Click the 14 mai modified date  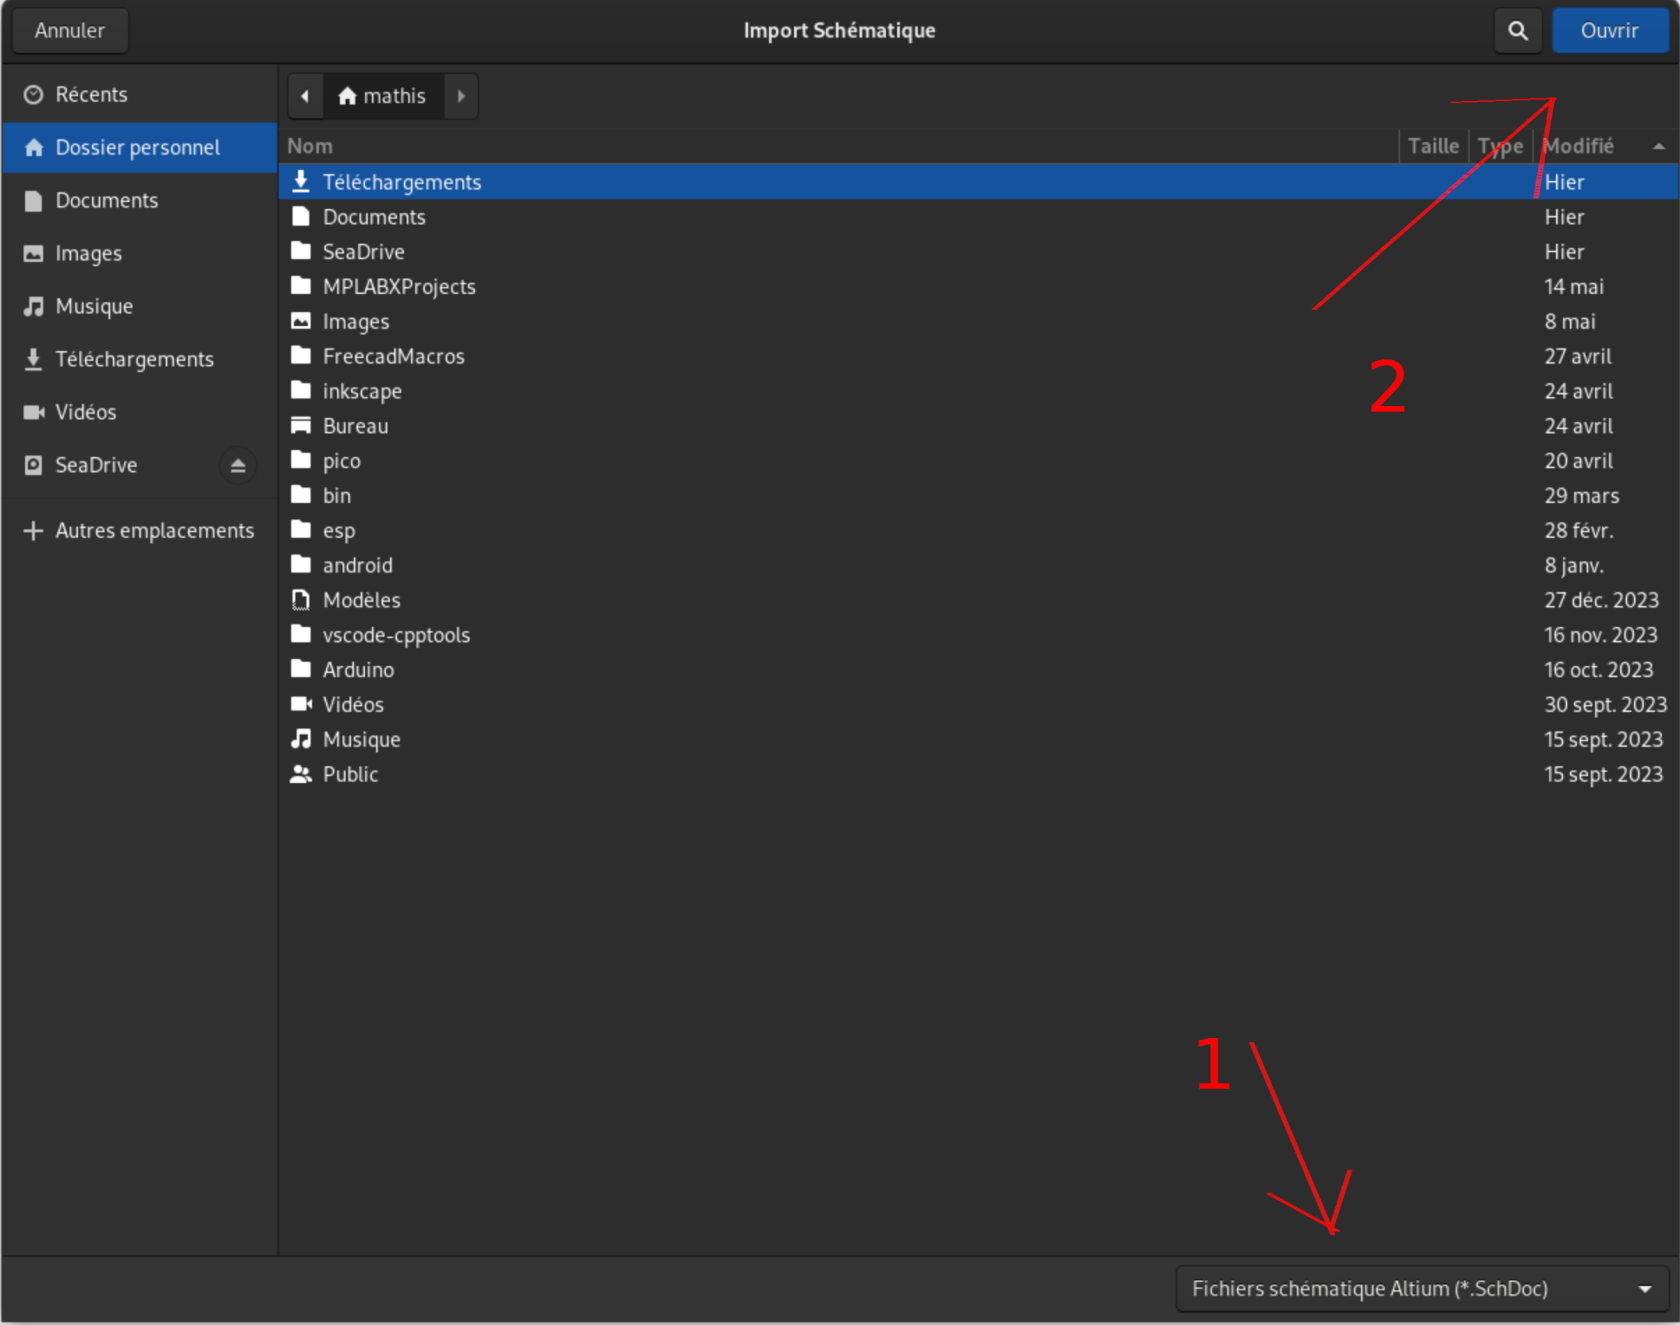point(1574,286)
